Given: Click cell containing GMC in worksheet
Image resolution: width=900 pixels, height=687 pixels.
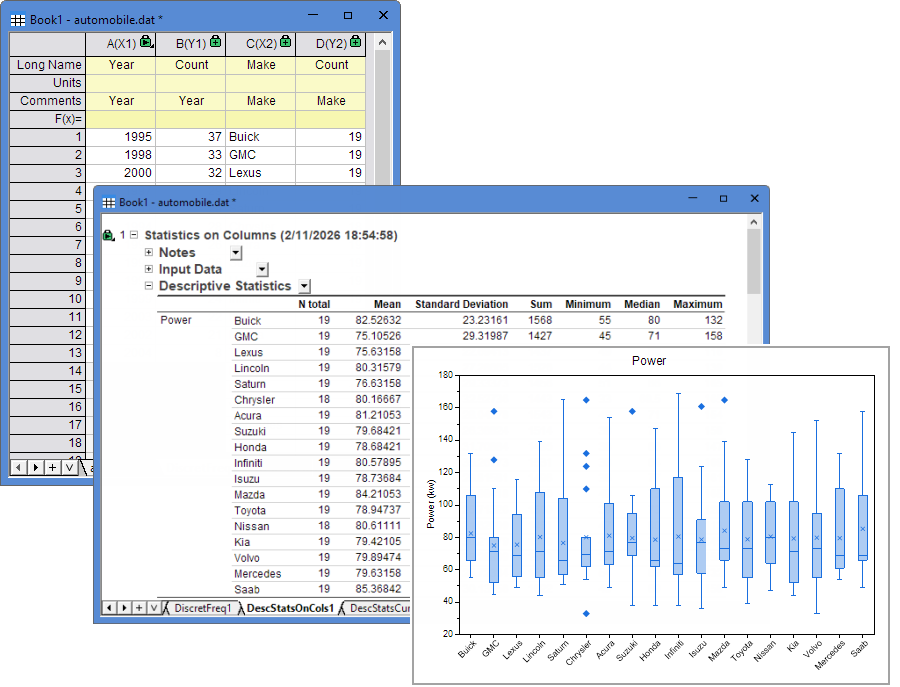Looking at the screenshot, I should [261, 155].
